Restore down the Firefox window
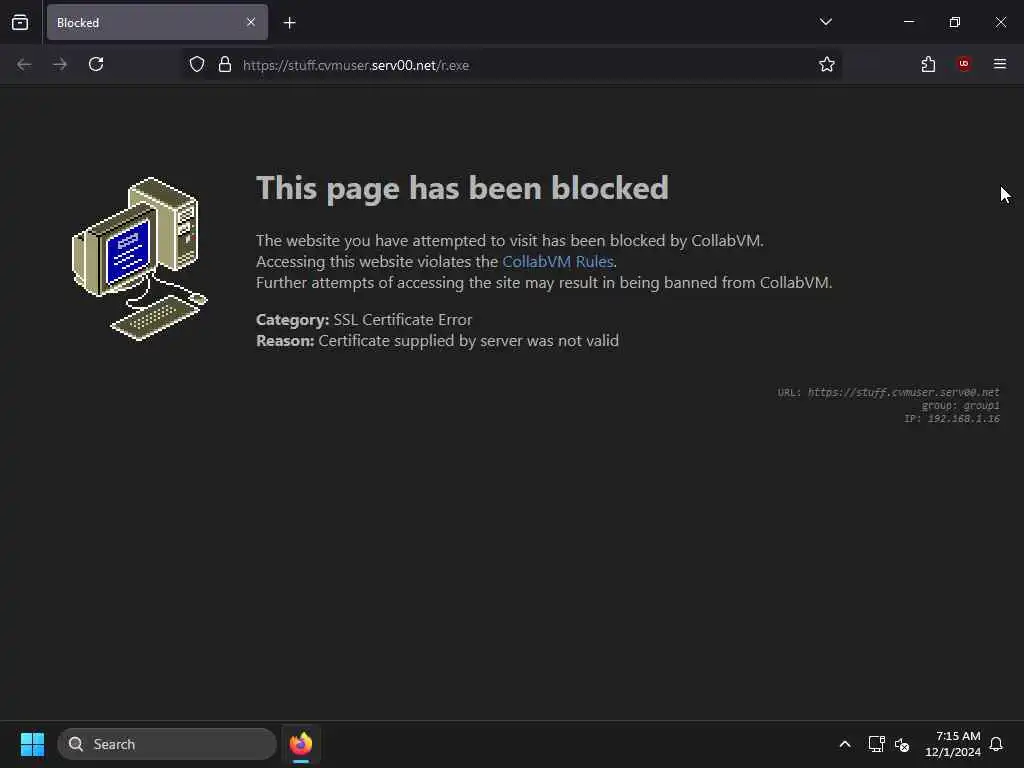 point(955,22)
